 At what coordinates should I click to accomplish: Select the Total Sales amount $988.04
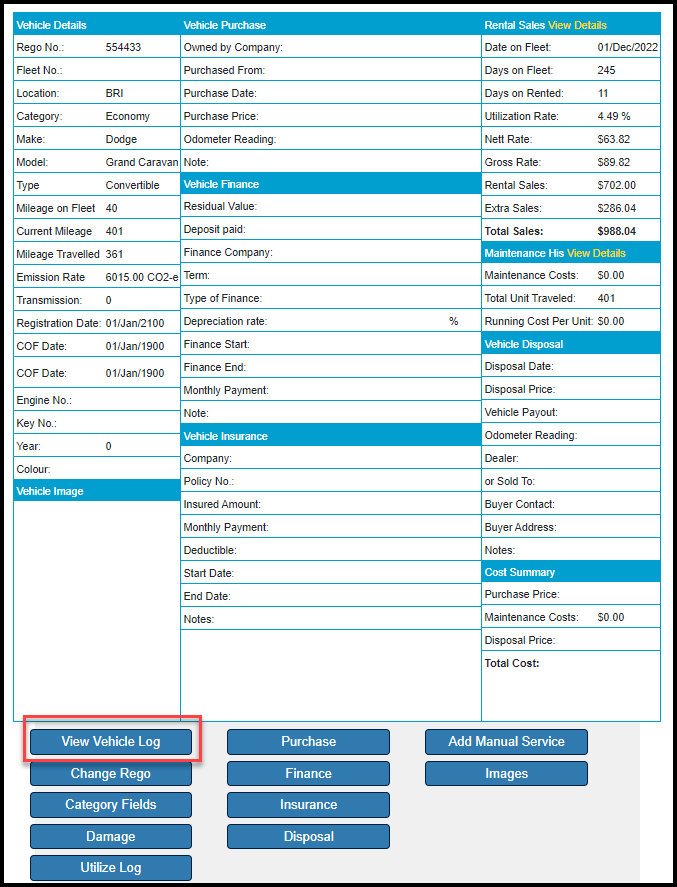(616, 231)
